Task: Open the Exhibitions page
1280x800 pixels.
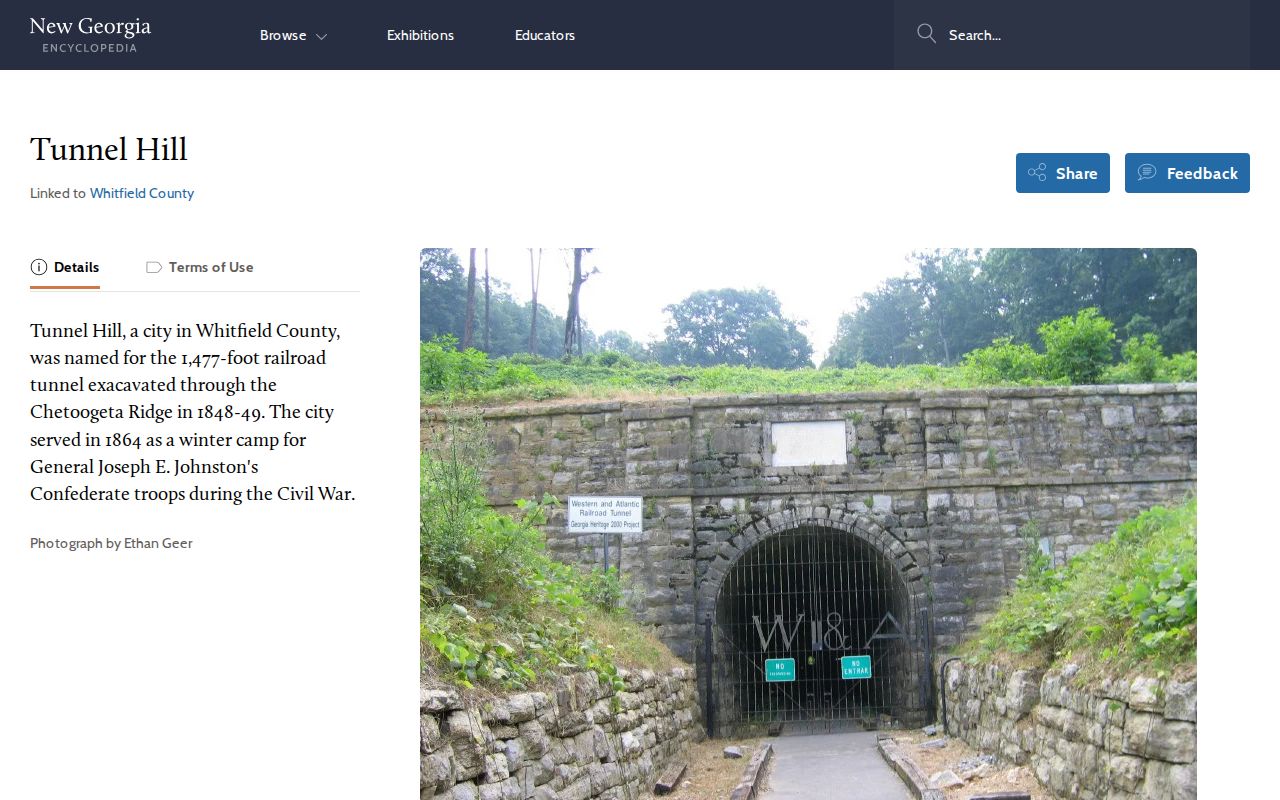Action: click(x=420, y=35)
